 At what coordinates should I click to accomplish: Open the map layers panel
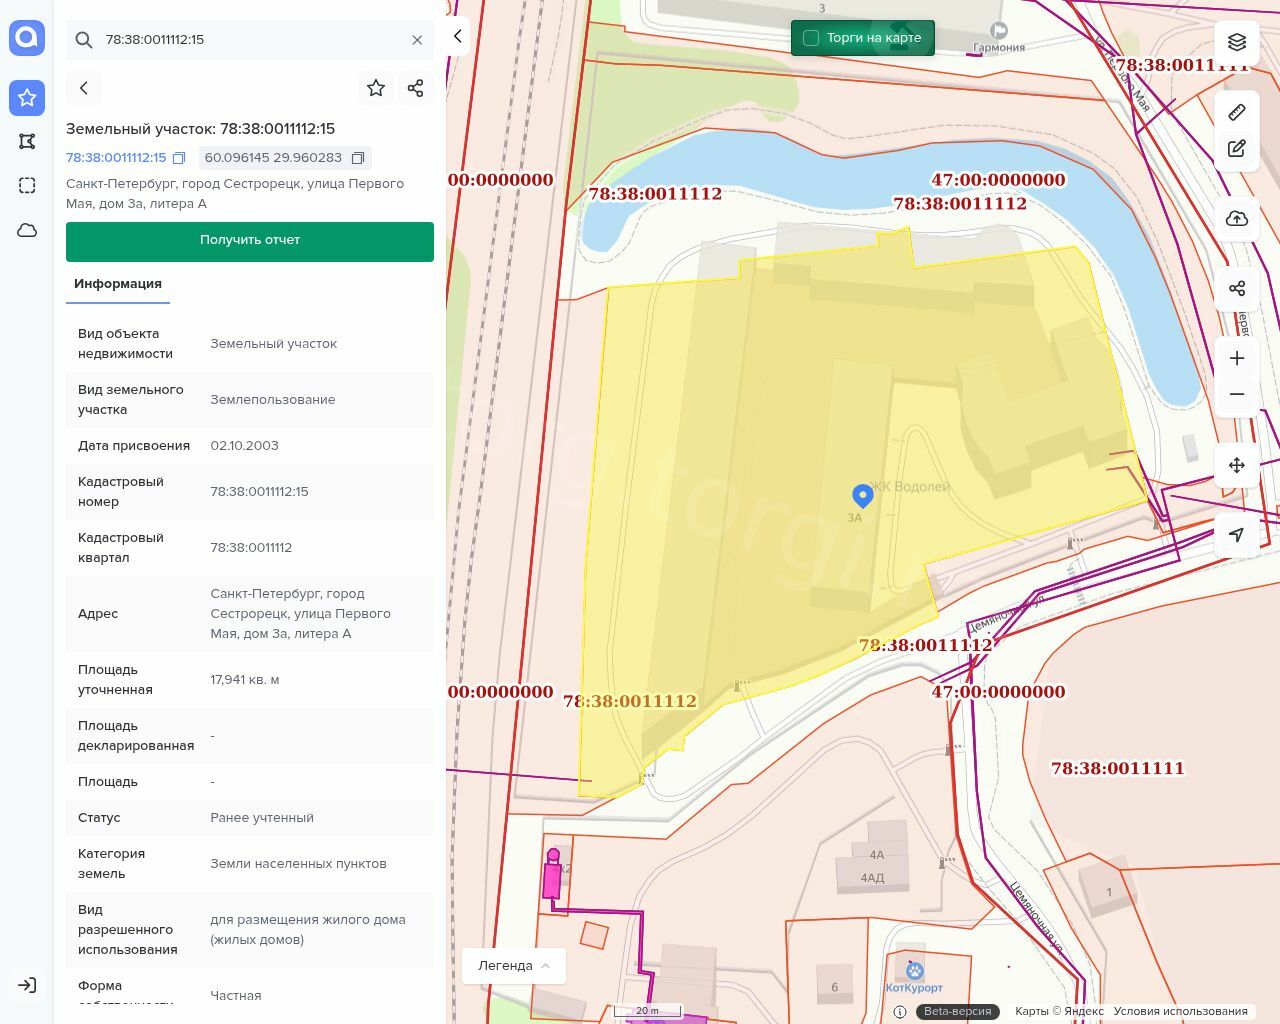tap(1237, 42)
